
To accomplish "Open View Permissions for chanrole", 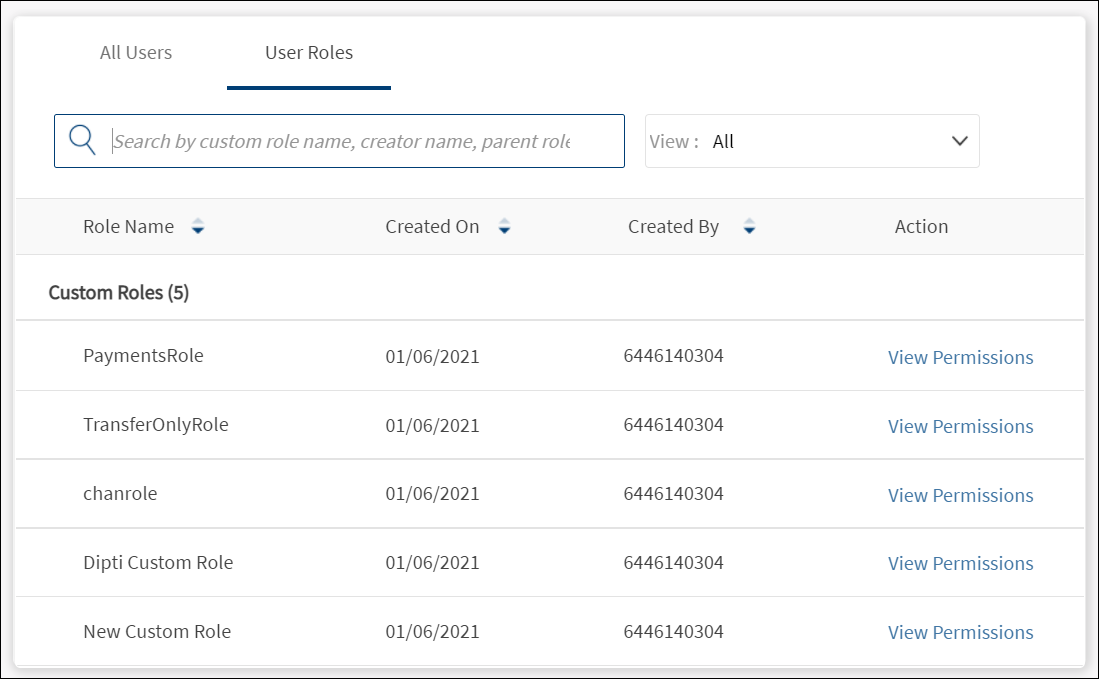I will [960, 495].
